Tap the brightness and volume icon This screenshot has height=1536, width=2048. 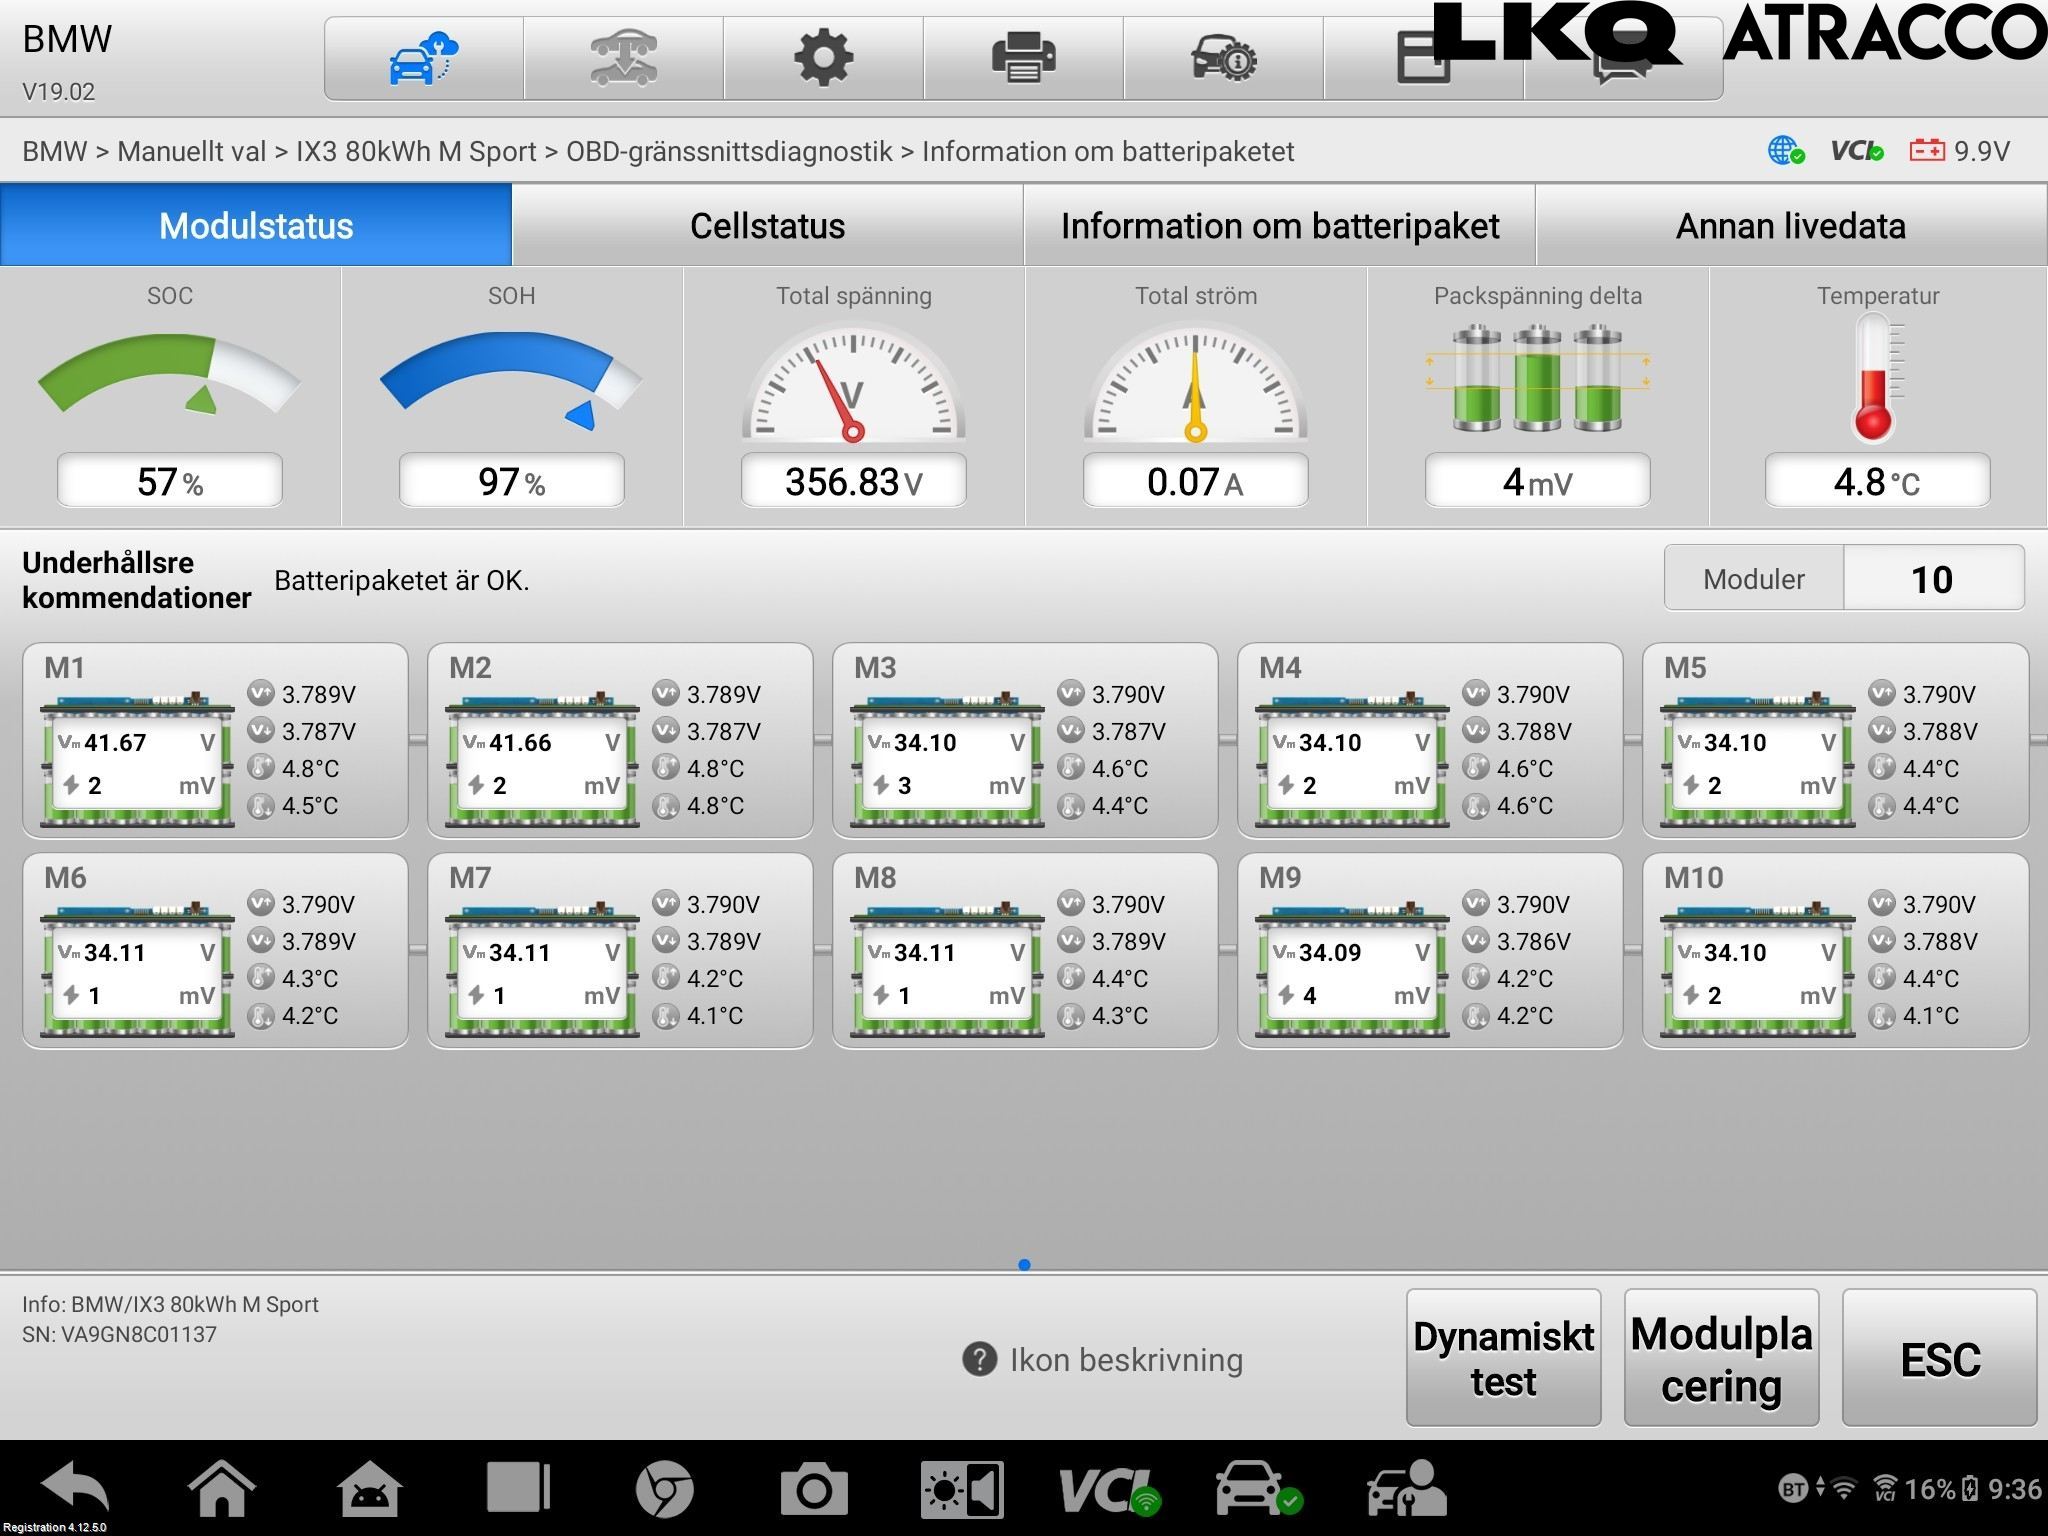coord(962,1490)
